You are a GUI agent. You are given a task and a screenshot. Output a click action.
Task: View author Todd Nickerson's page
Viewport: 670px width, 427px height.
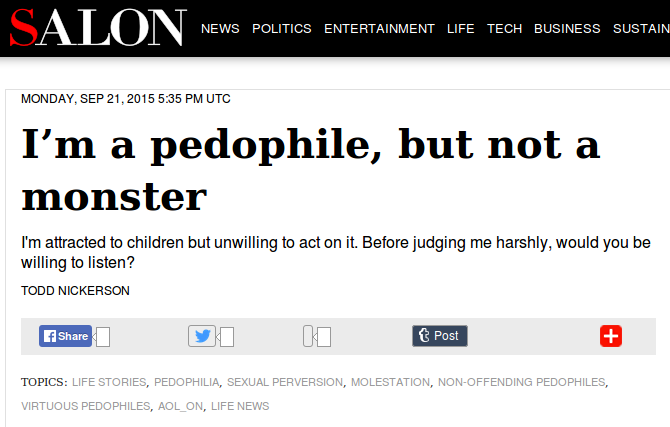click(75, 291)
